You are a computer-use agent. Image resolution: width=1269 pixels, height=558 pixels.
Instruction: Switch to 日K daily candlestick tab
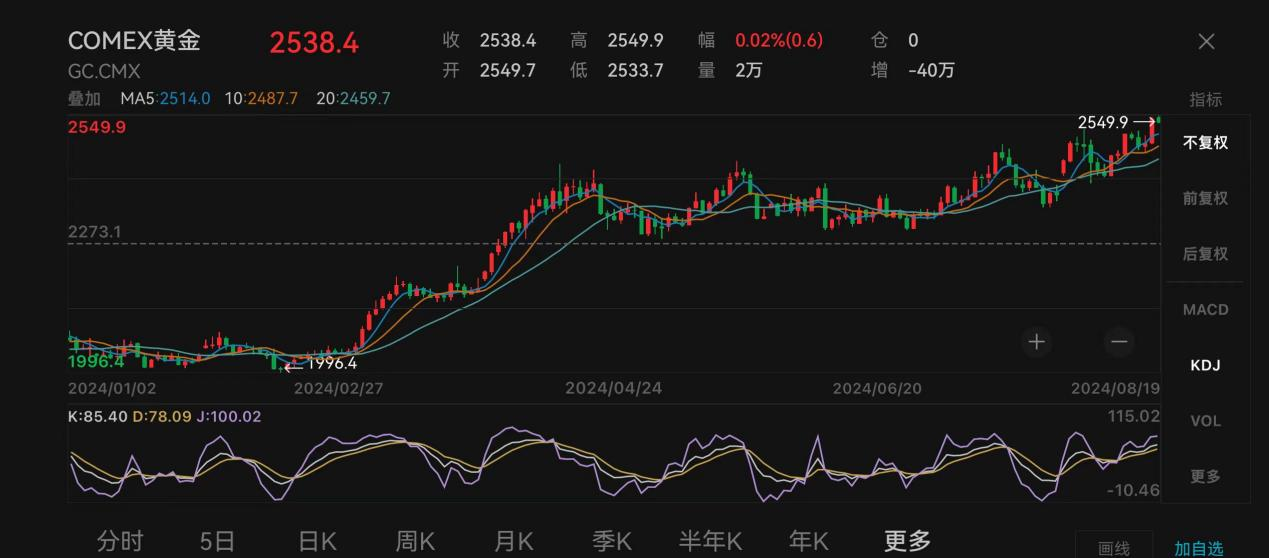click(317, 541)
